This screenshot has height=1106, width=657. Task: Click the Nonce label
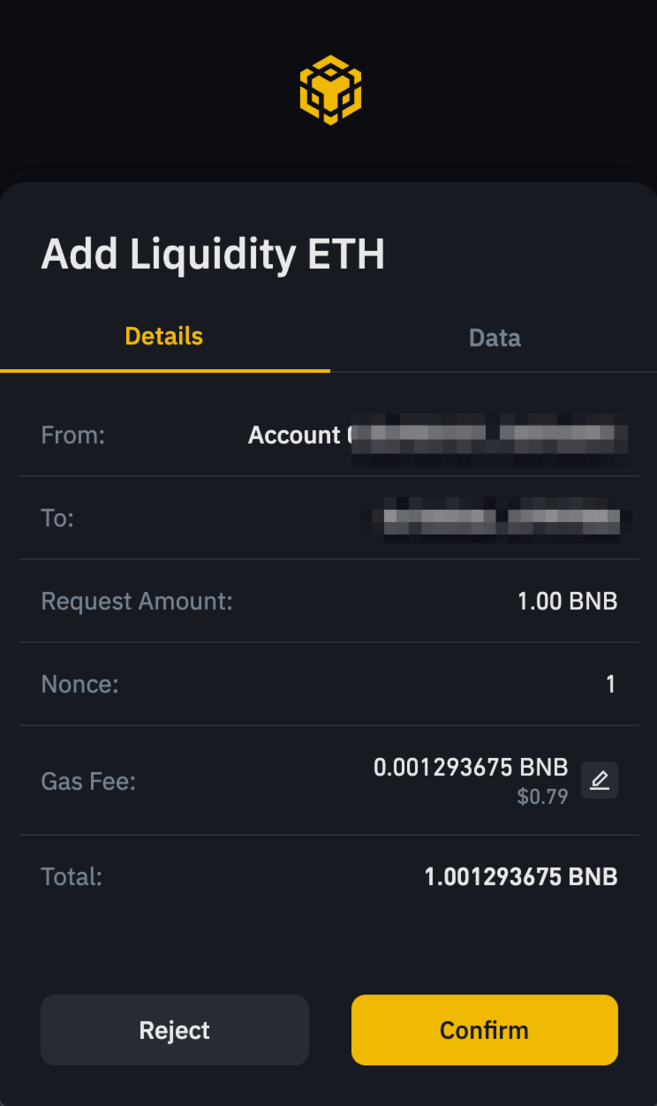pyautogui.click(x=80, y=685)
